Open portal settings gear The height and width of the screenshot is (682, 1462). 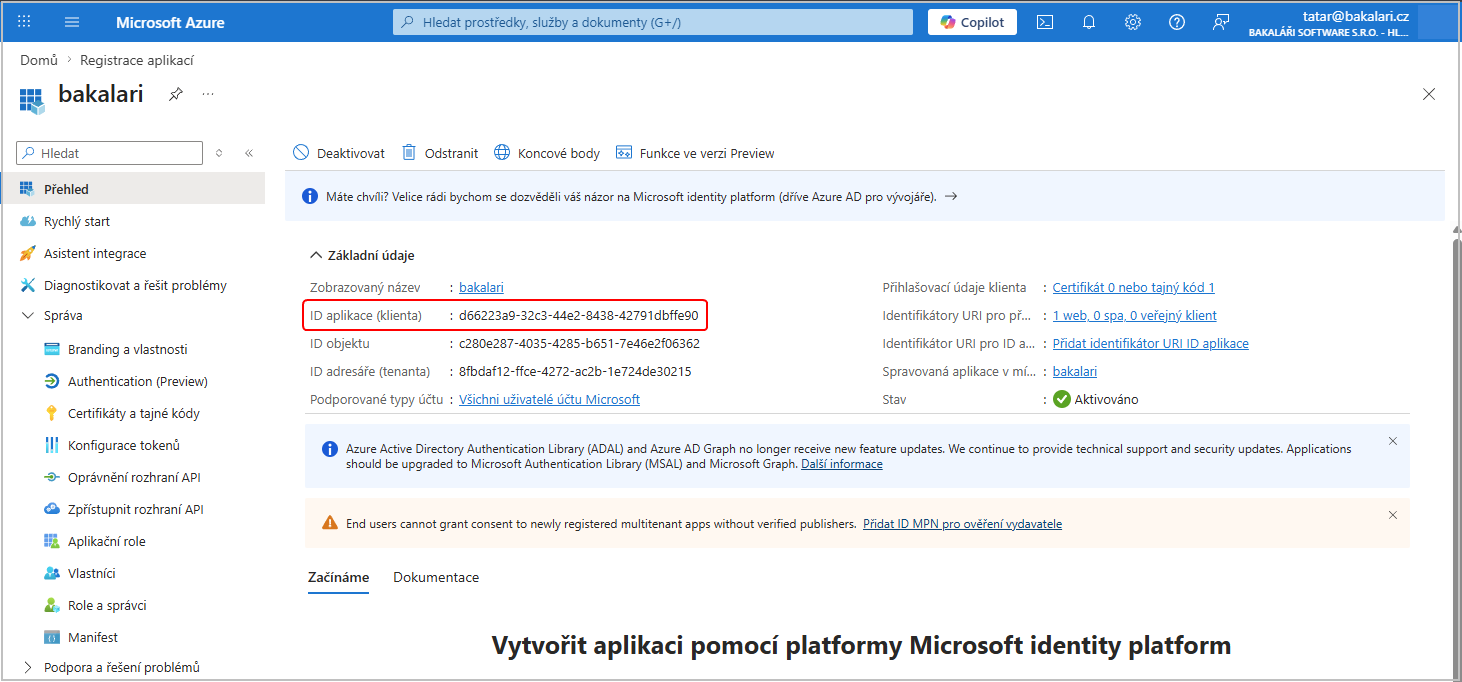(1133, 22)
